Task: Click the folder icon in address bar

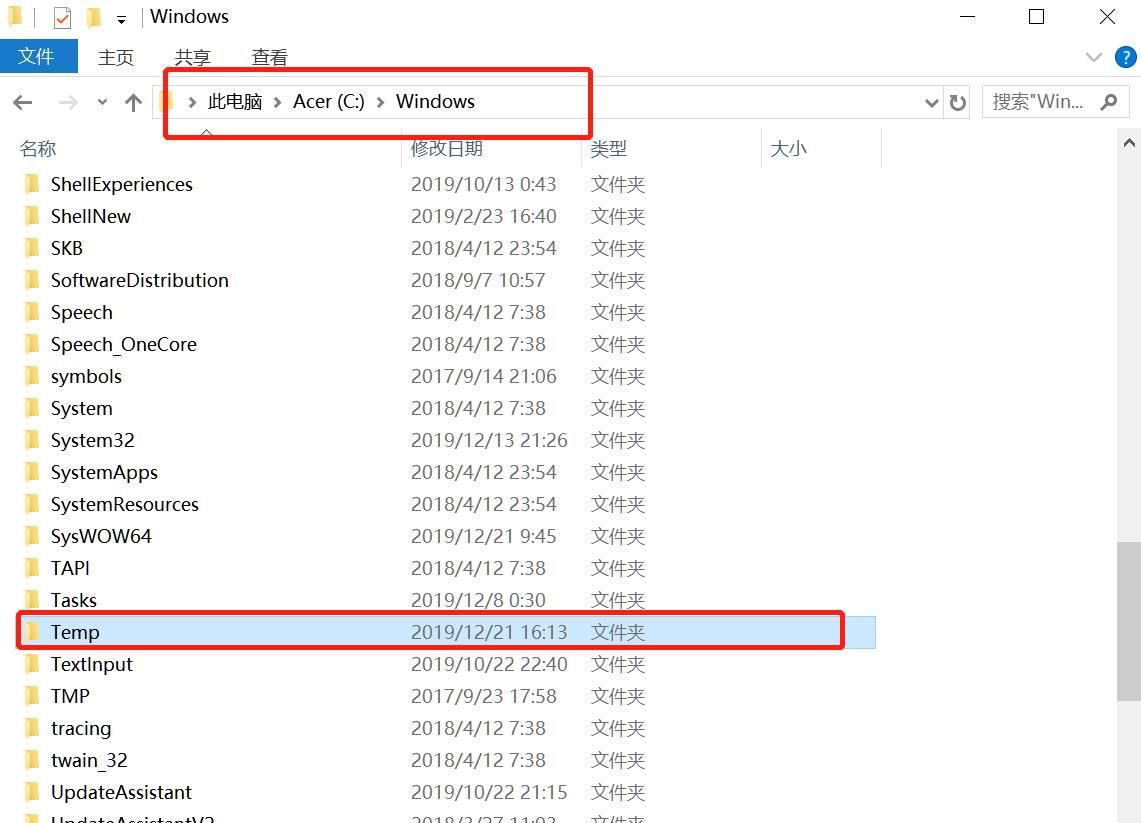Action: point(167,102)
